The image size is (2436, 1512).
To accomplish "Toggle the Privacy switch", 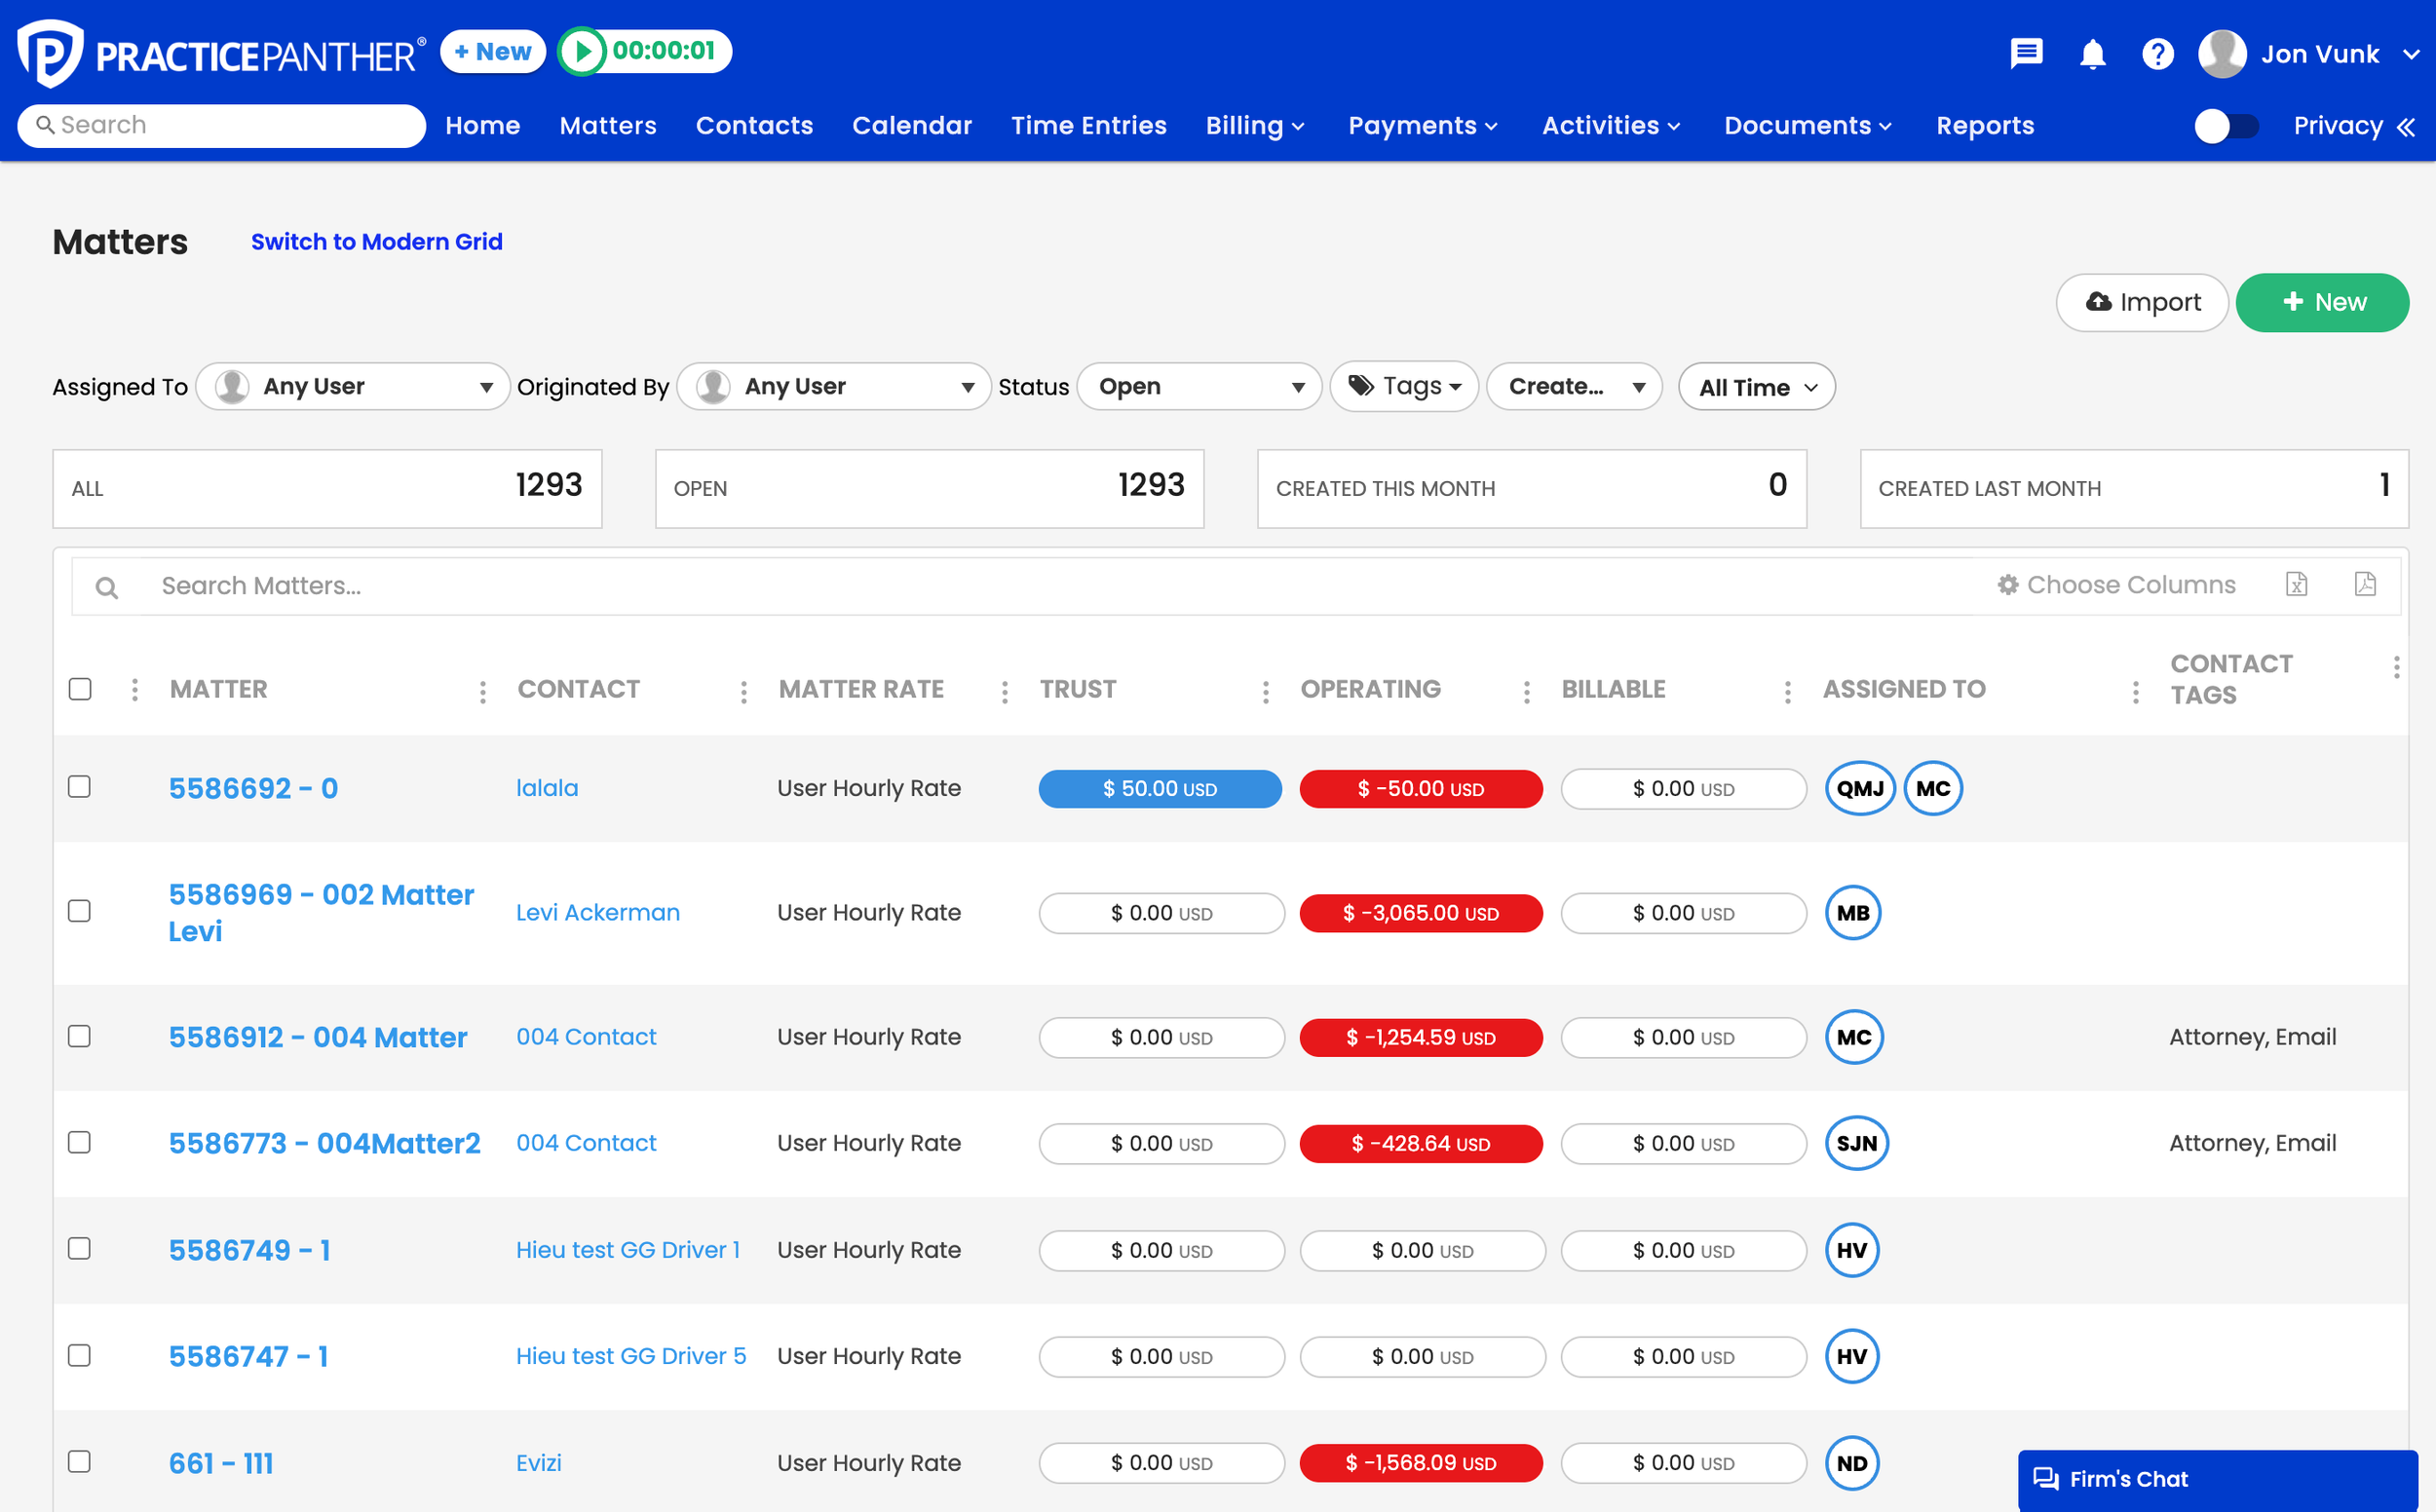I will tap(2226, 126).
